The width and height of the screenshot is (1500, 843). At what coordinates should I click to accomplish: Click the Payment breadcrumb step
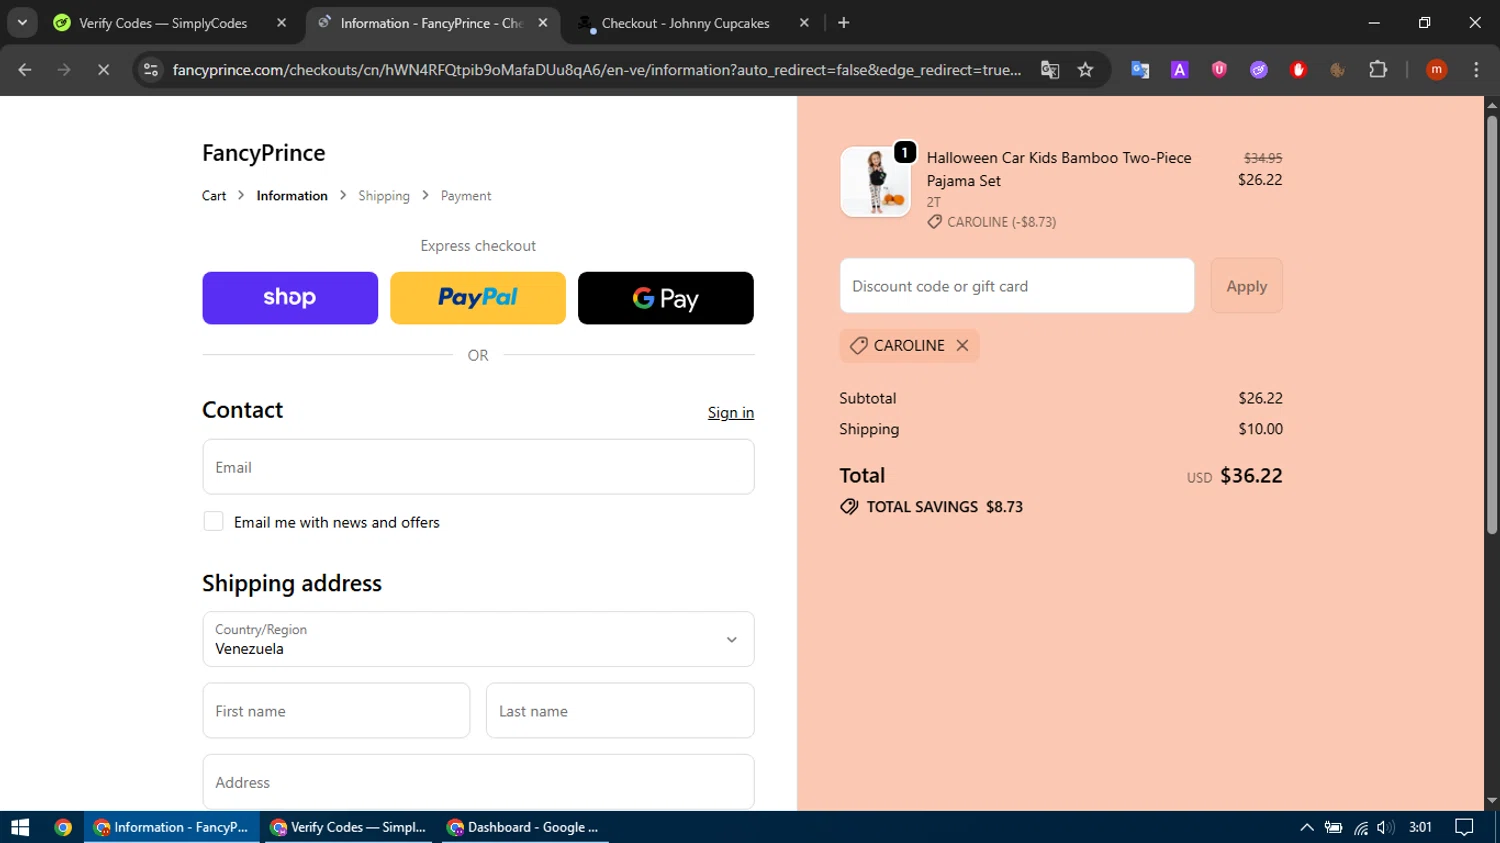[x=466, y=196]
